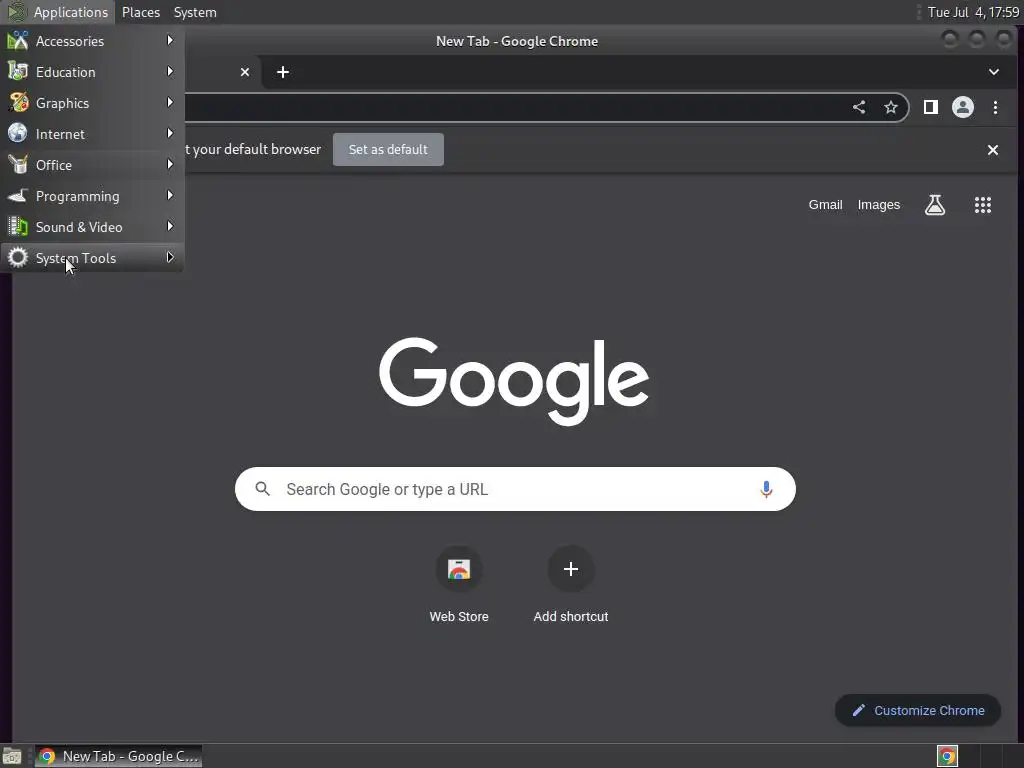Expand Office via its arrow
1024x768 pixels.
click(x=170, y=164)
